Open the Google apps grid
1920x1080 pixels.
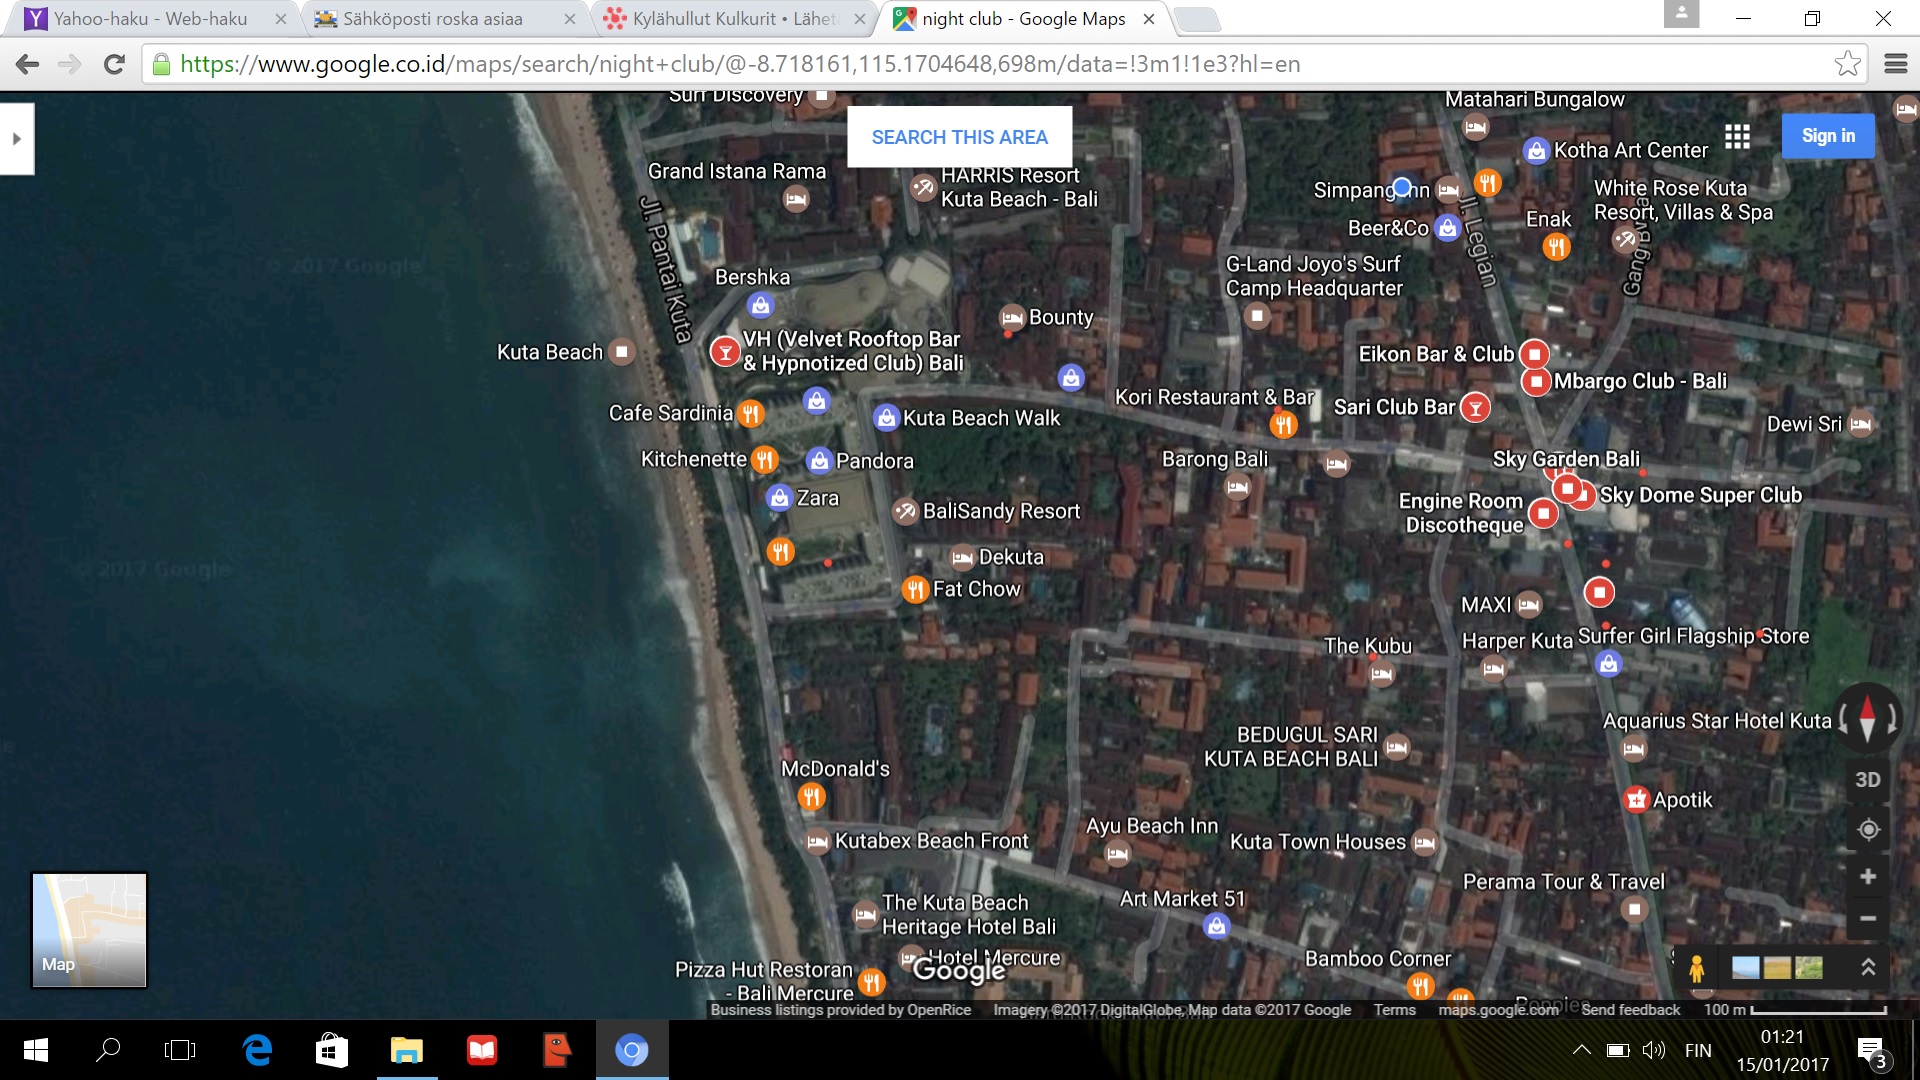click(1737, 136)
